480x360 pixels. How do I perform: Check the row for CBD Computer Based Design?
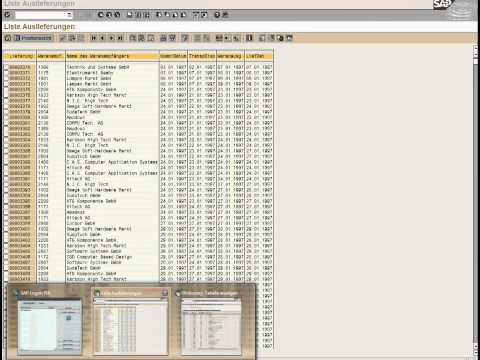[6, 257]
